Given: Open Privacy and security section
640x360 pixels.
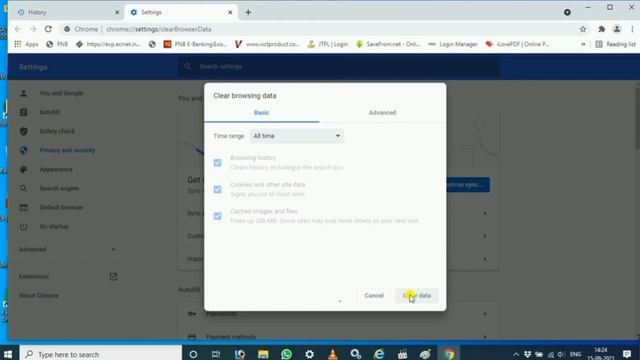Looking at the screenshot, I should click(x=67, y=150).
